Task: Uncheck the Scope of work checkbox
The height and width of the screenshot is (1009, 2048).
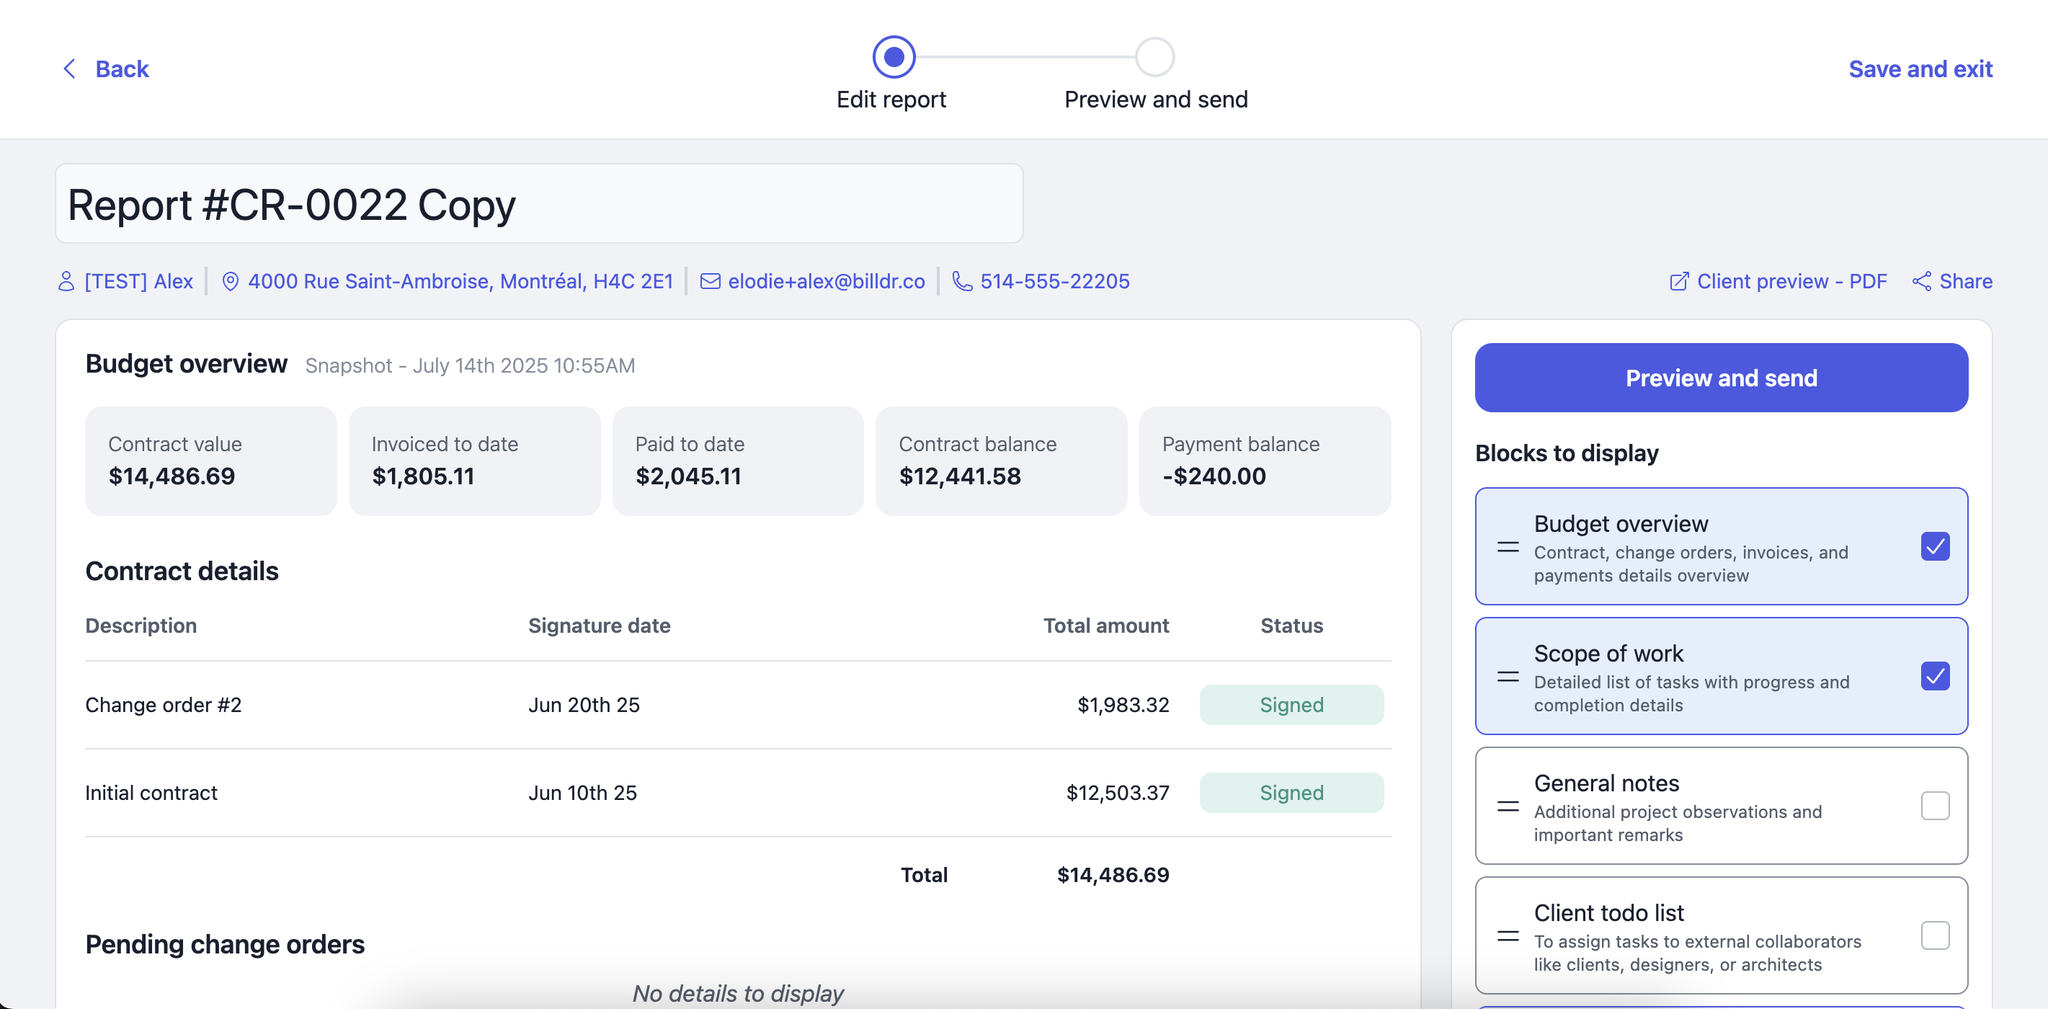Action: pos(1935,677)
